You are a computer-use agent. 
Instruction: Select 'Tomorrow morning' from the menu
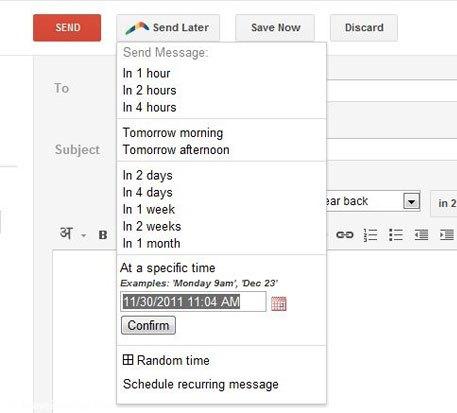[173, 133]
